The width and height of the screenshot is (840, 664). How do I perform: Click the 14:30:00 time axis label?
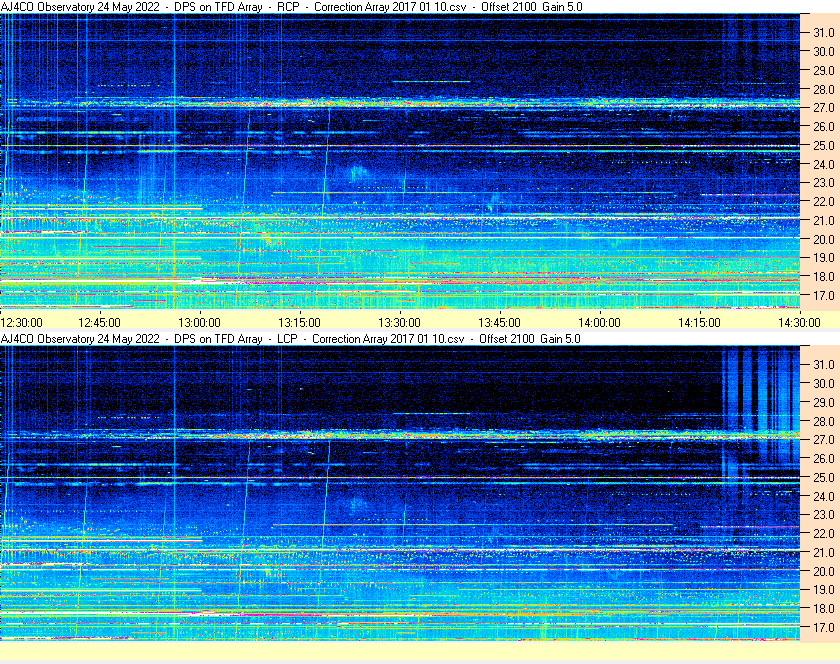pyautogui.click(x=799, y=323)
